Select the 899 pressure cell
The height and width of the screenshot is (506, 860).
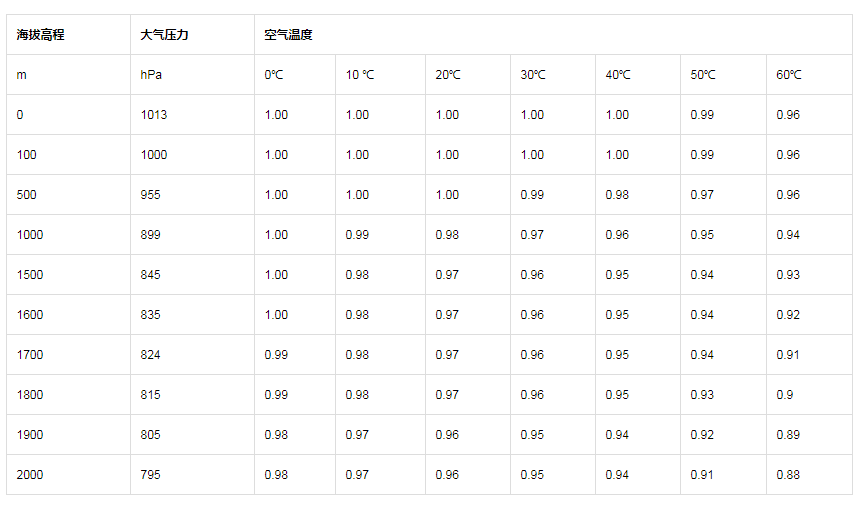(193, 235)
